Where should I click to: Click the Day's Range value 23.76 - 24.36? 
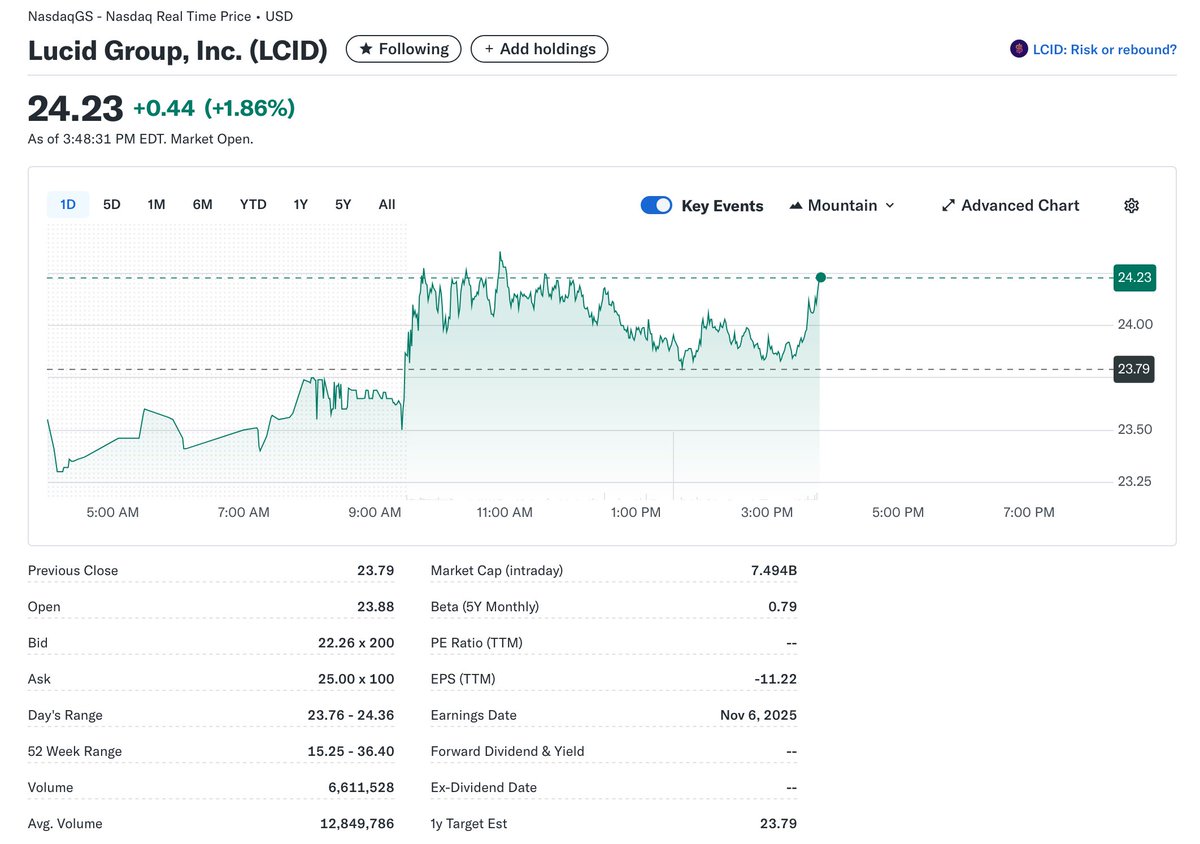point(351,715)
